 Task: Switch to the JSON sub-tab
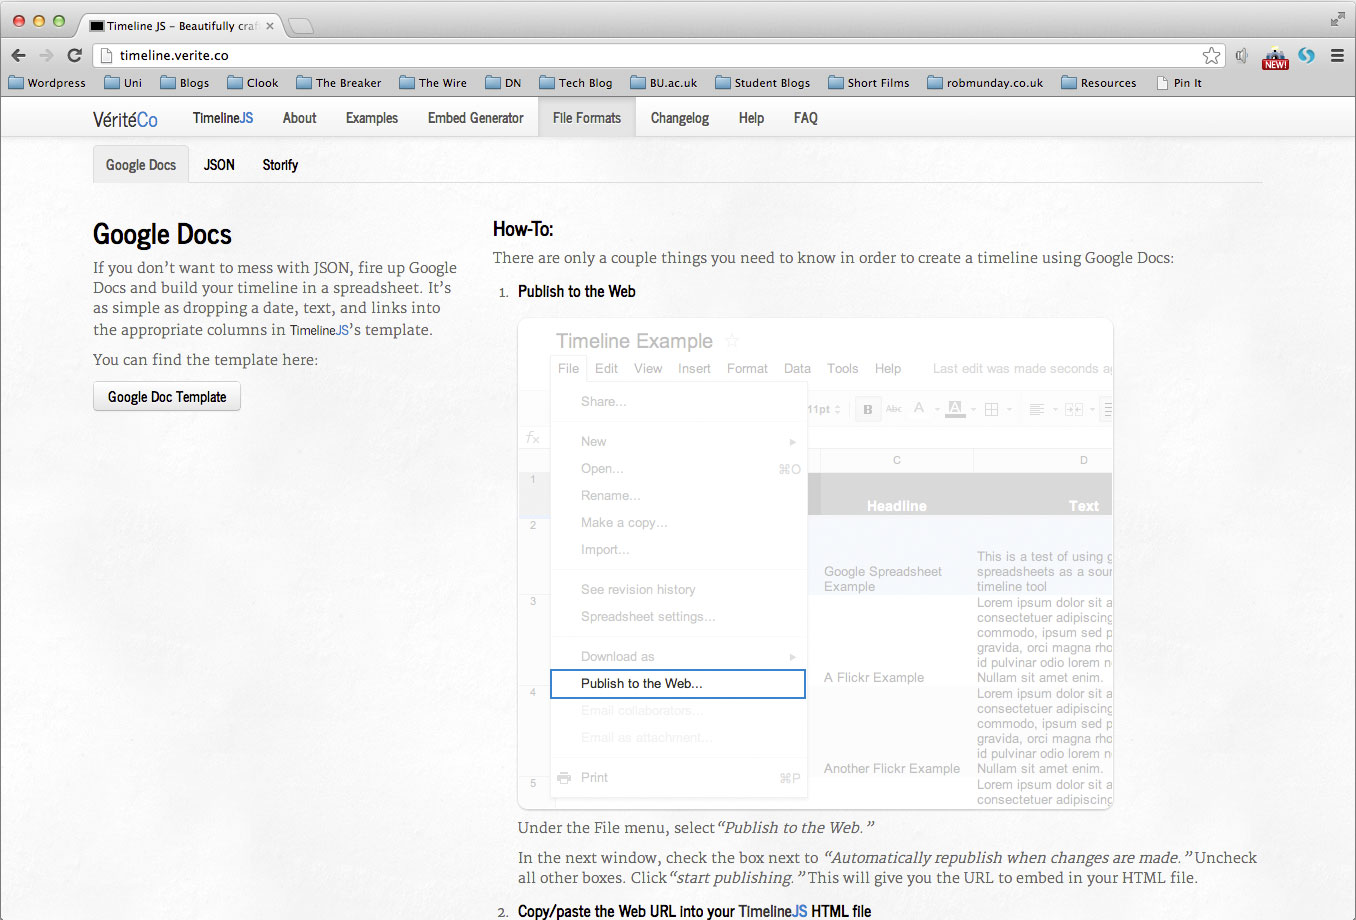(x=219, y=165)
